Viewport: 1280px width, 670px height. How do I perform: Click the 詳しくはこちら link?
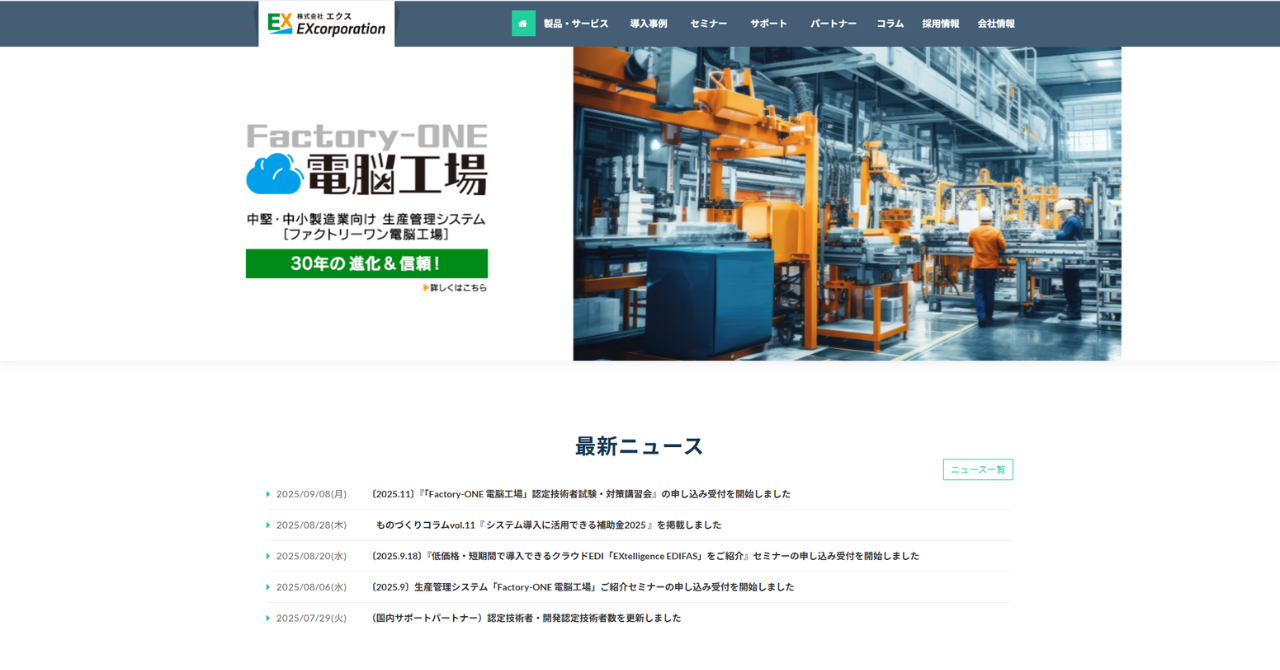point(455,288)
